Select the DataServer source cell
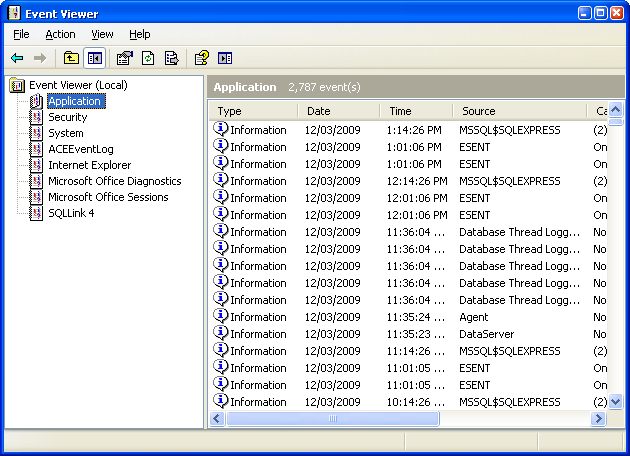This screenshot has width=630, height=456. tap(487, 334)
